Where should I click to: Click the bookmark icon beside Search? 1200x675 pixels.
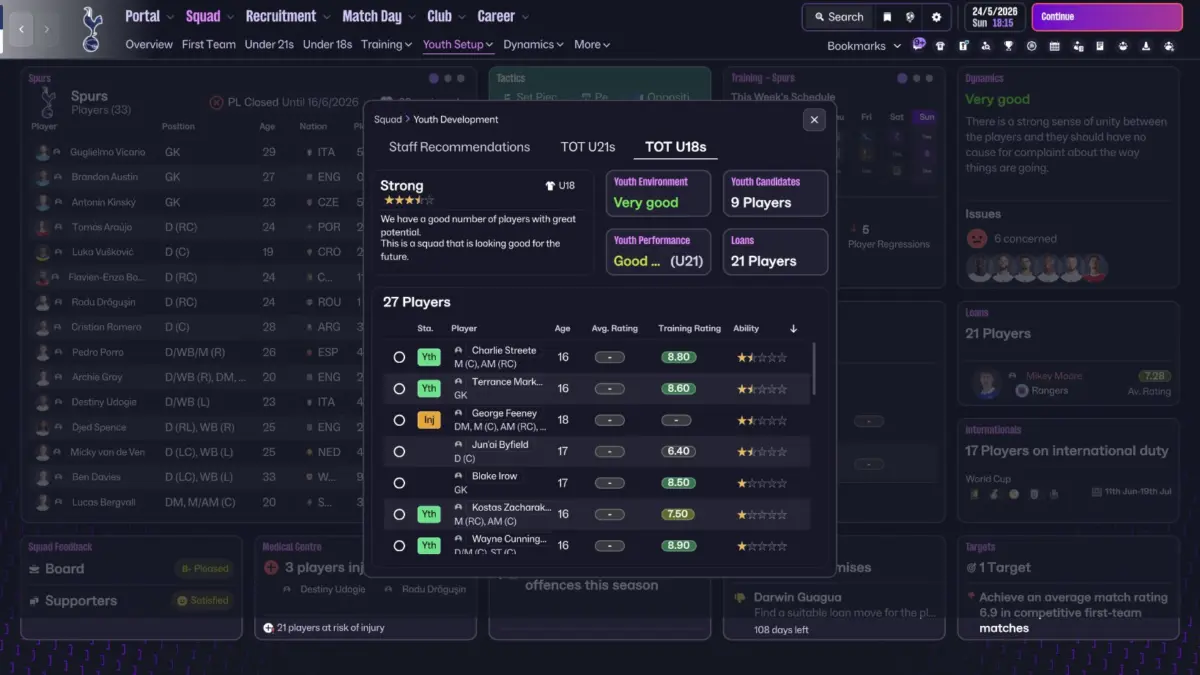click(887, 17)
